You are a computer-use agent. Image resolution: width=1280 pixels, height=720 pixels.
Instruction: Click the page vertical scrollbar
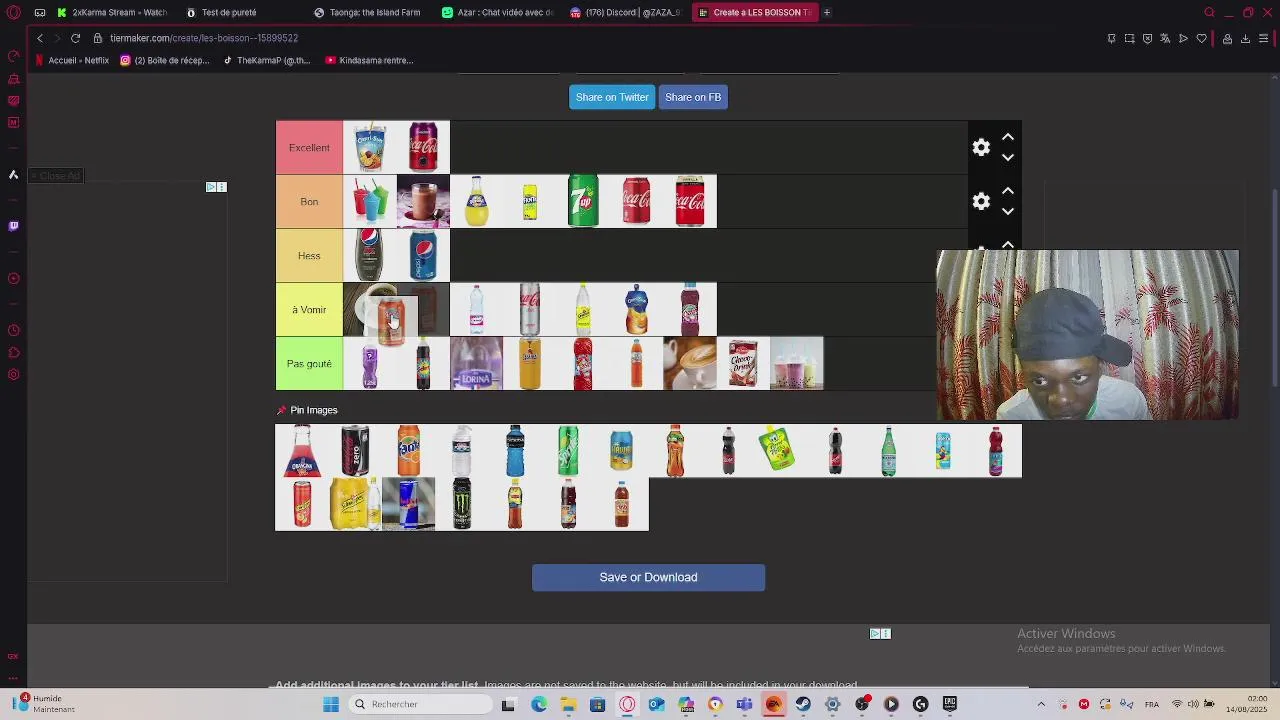[1274, 290]
